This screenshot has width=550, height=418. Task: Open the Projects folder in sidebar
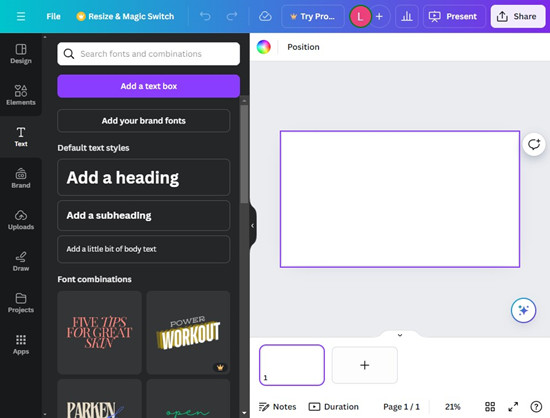click(x=21, y=303)
